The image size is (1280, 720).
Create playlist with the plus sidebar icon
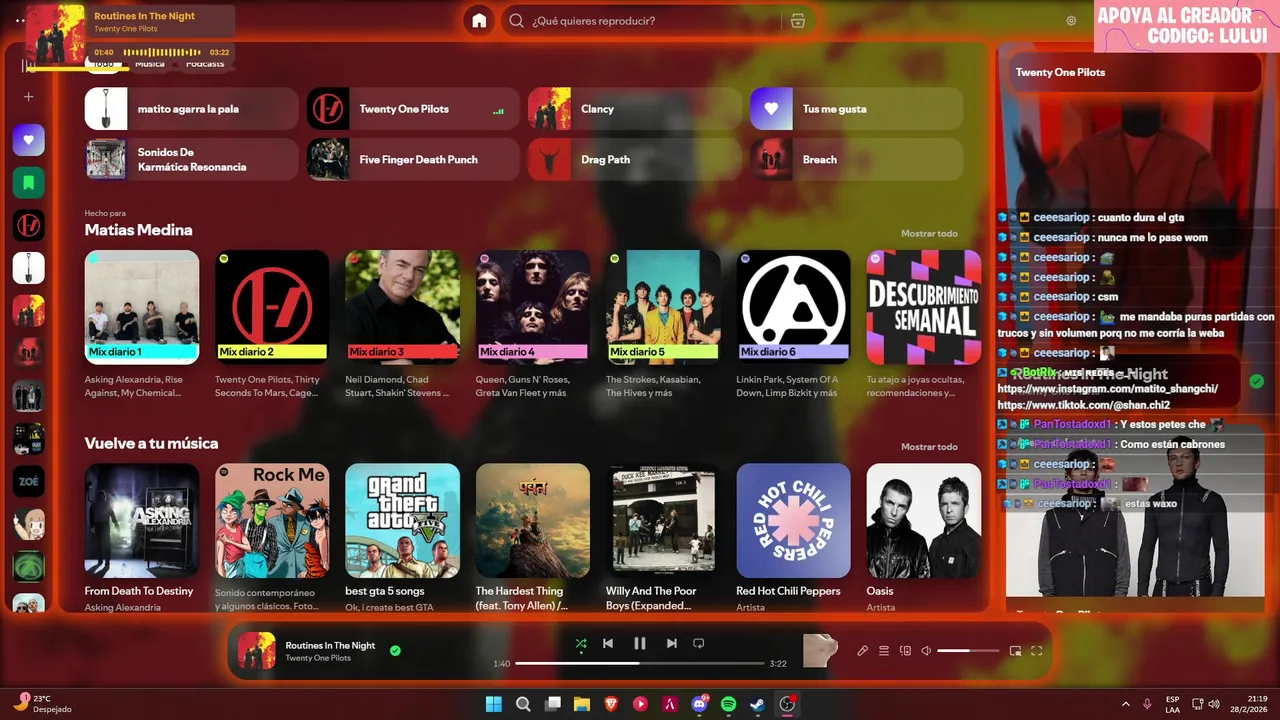pyautogui.click(x=29, y=97)
